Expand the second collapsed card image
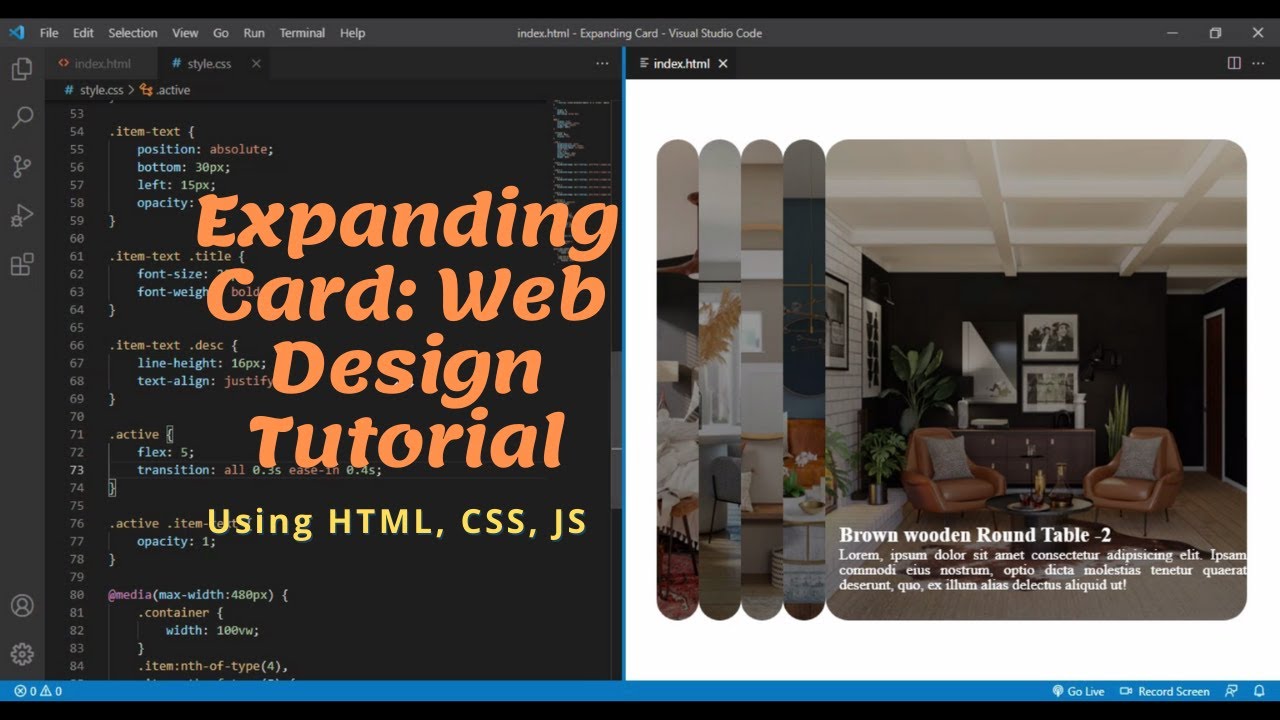Image resolution: width=1280 pixels, height=720 pixels. pyautogui.click(x=719, y=380)
